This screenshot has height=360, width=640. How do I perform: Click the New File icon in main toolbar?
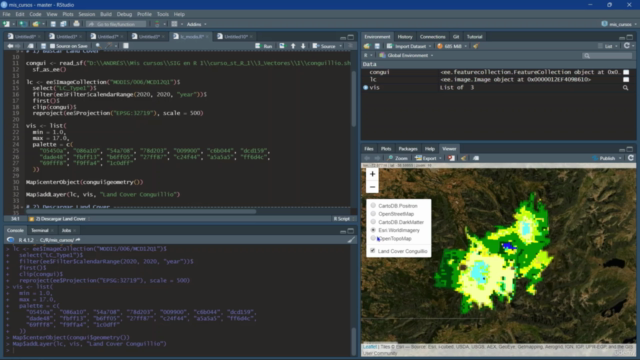(x=6, y=24)
